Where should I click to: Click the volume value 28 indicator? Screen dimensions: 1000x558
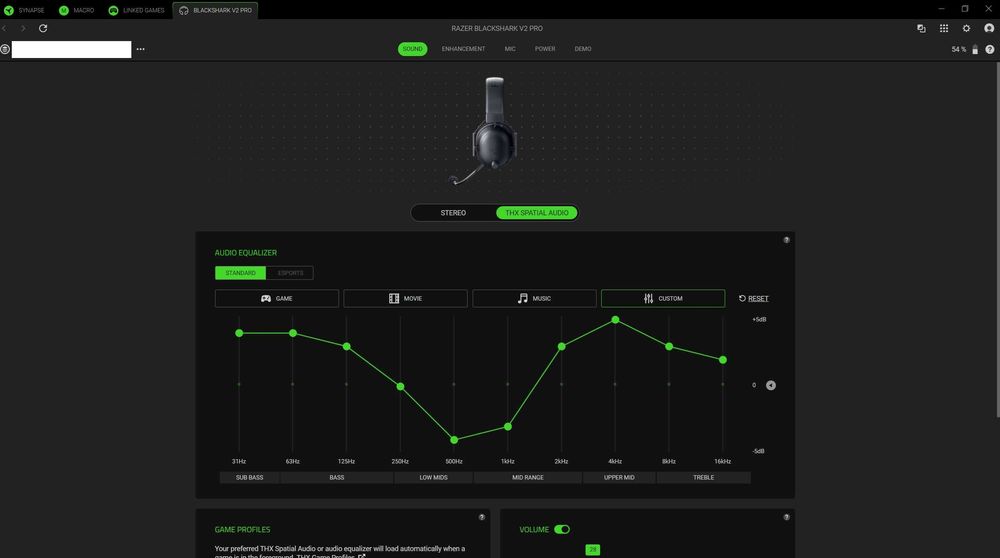(x=592, y=549)
